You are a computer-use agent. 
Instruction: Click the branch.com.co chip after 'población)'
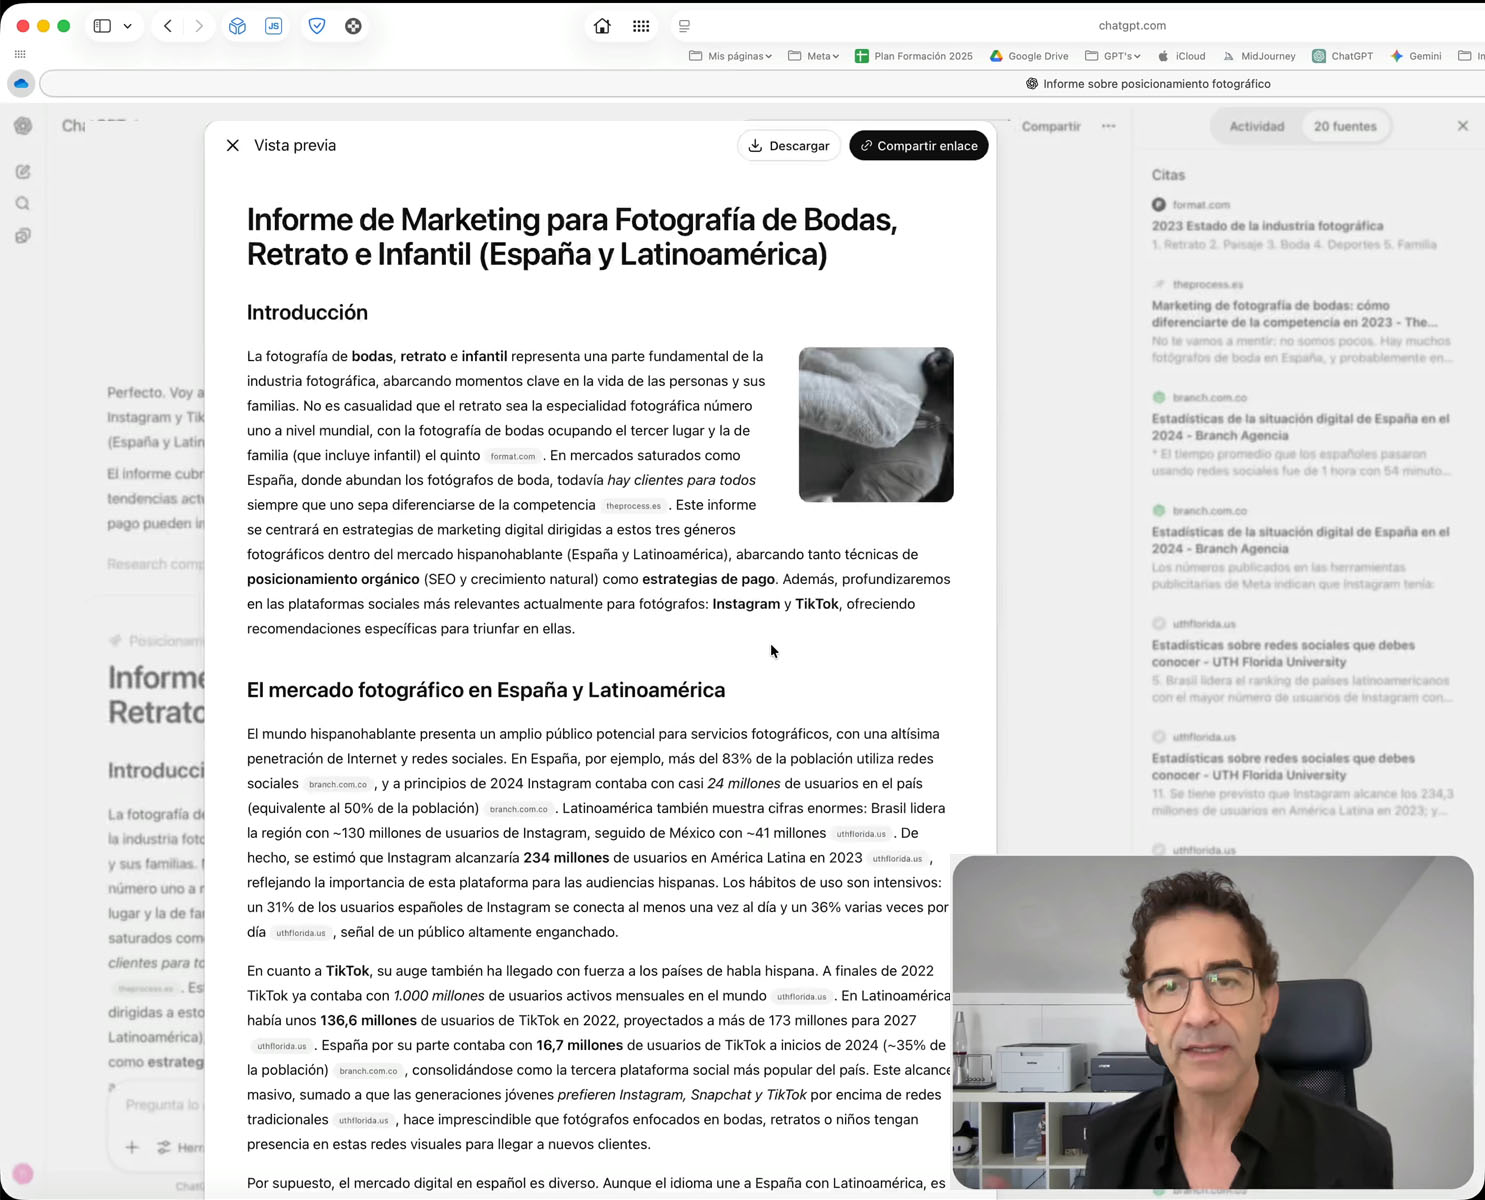(519, 809)
